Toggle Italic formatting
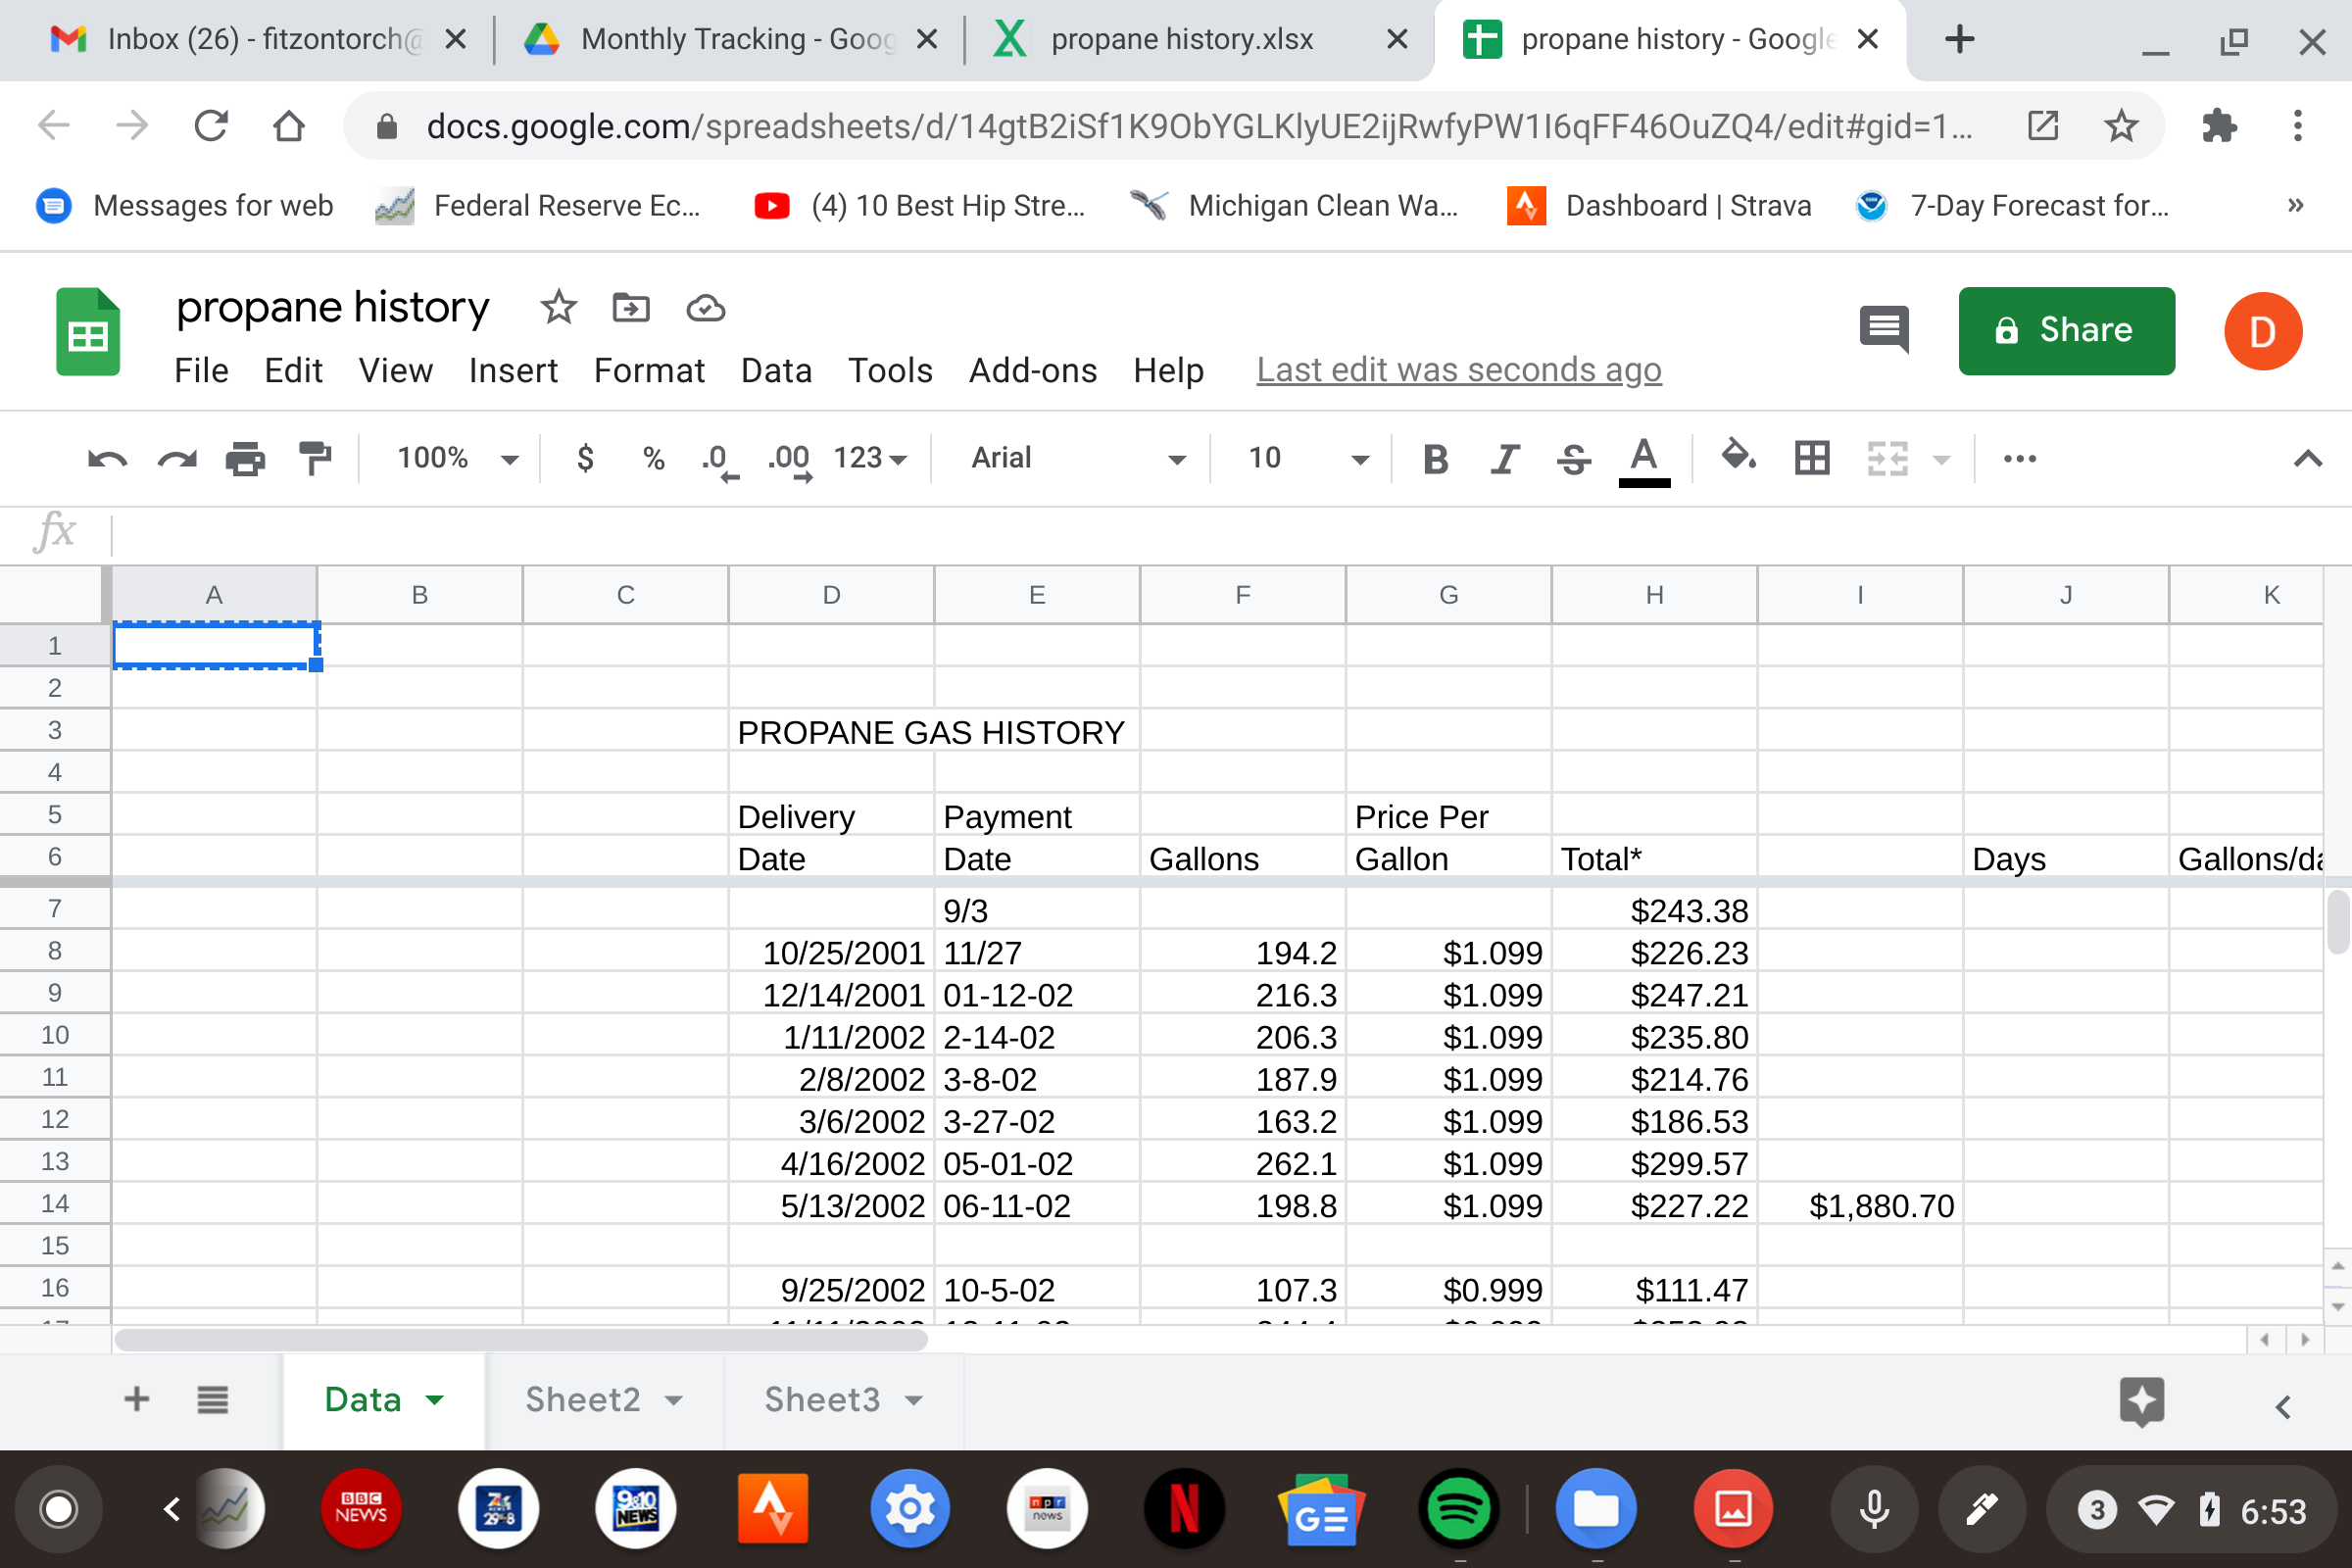The height and width of the screenshot is (1568, 2352). tap(1504, 459)
